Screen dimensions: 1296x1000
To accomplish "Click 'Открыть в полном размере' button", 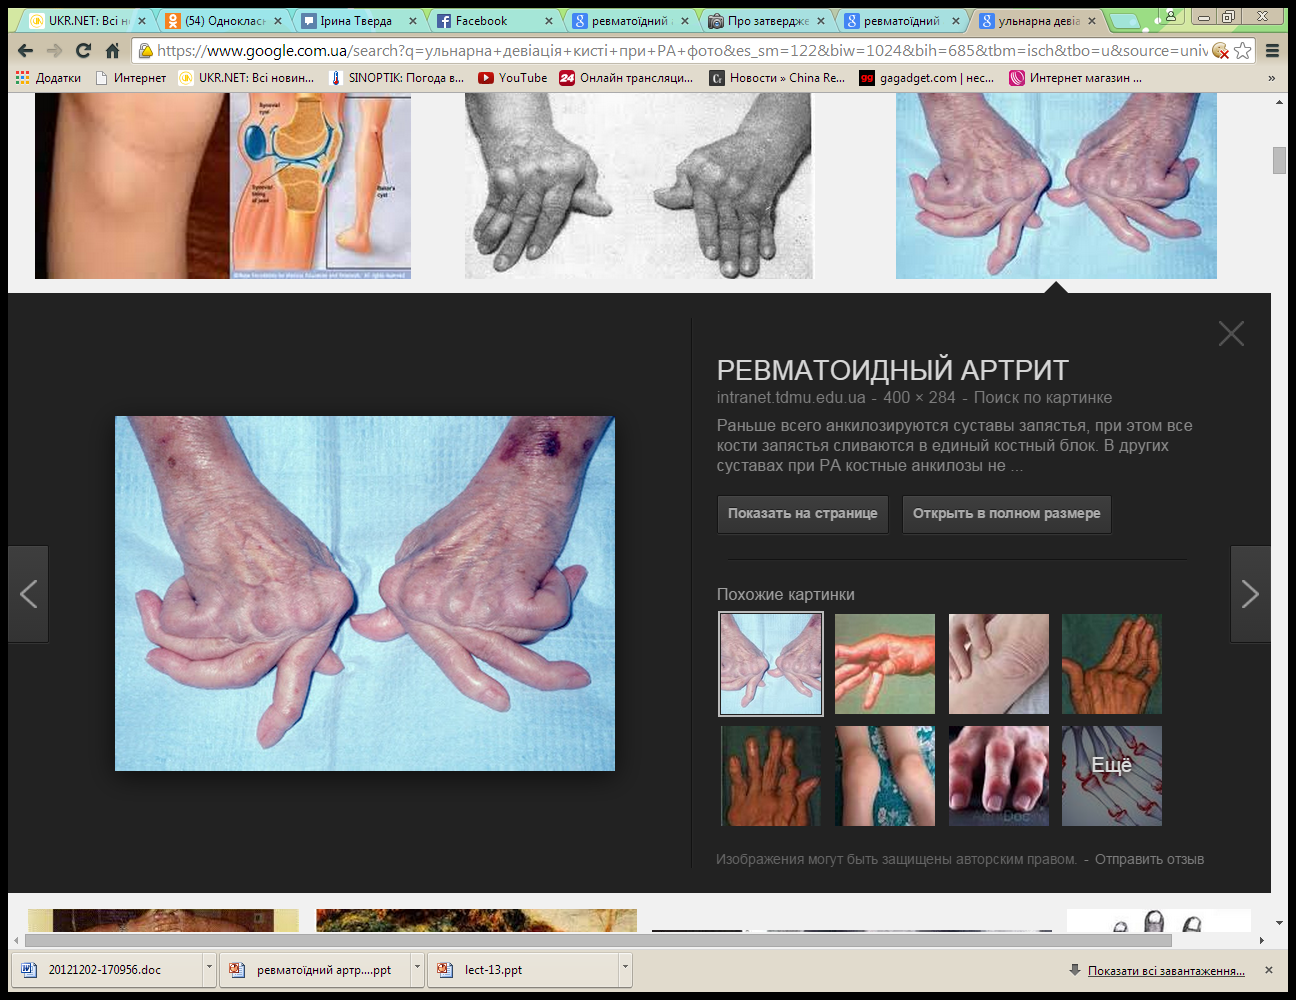I will [x=1006, y=514].
